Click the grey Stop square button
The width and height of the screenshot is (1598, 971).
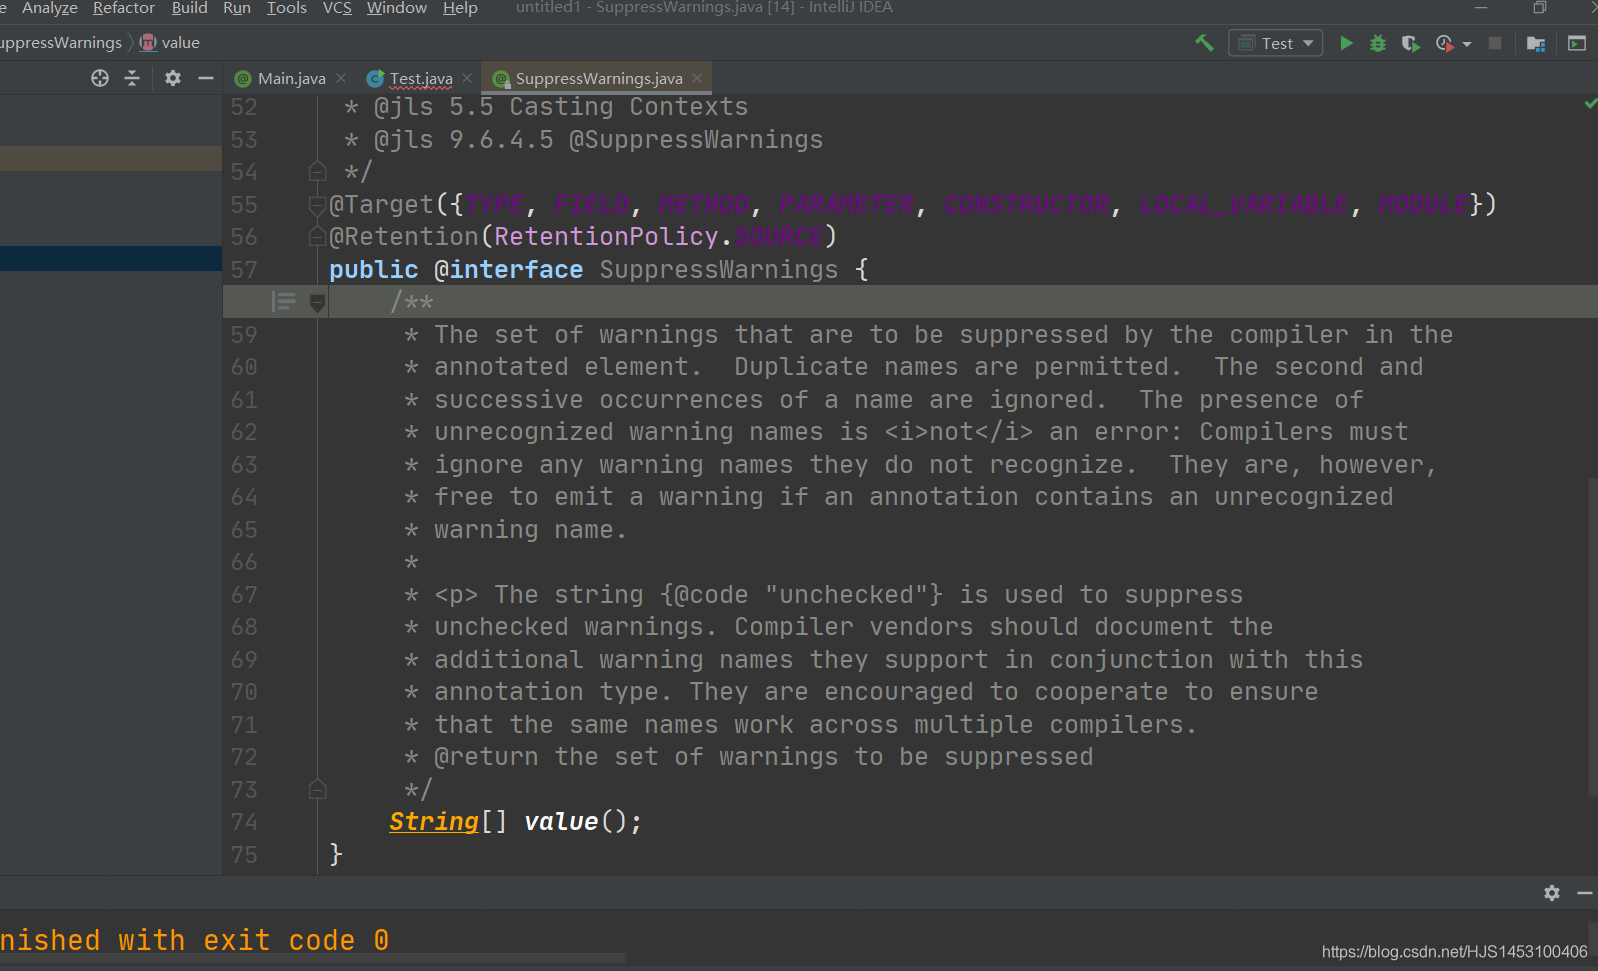(1495, 43)
